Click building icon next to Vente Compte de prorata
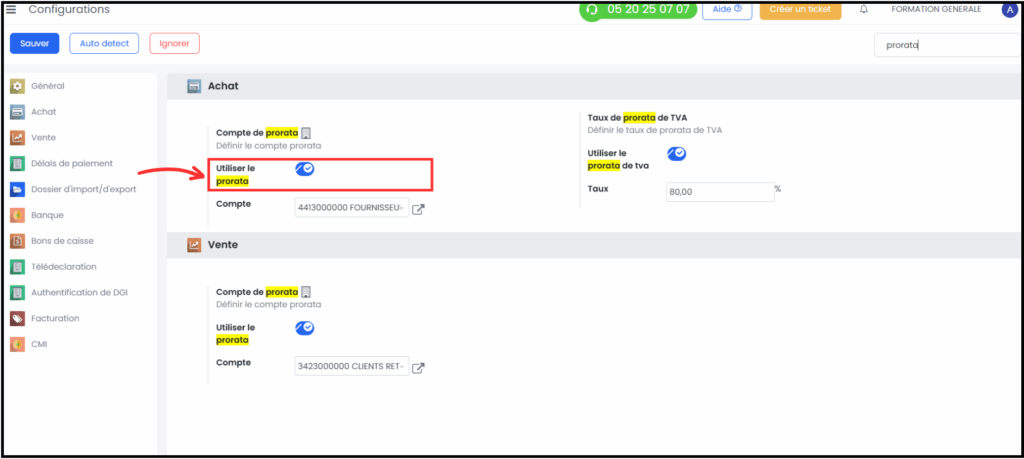This screenshot has height=459, width=1024. 306,292
